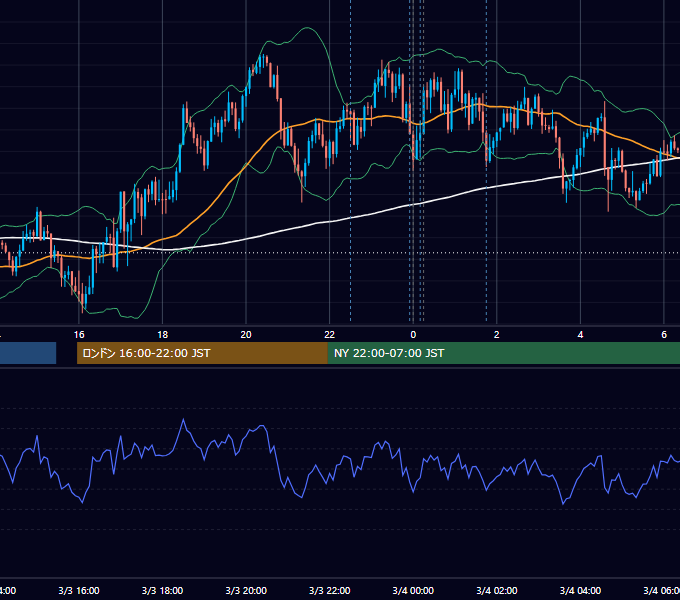Click the hour label 18 on the upper axis
This screenshot has width=680, height=600.
point(163,335)
